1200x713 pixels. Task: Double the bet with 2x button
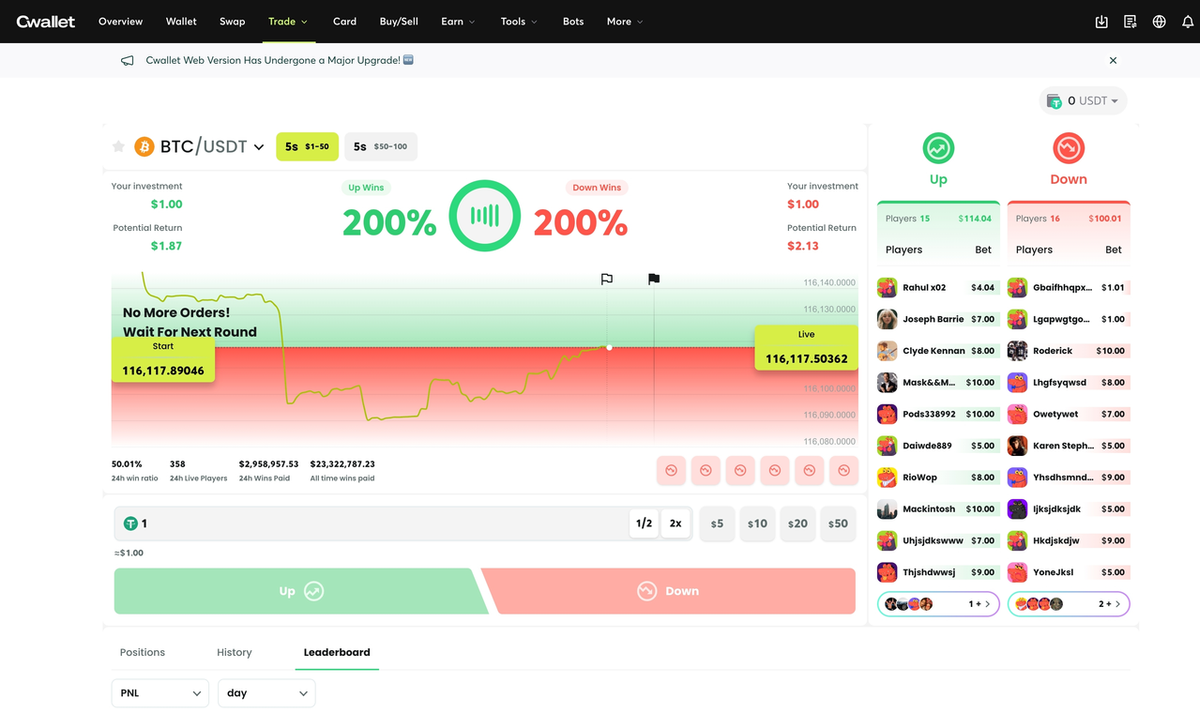click(x=676, y=523)
